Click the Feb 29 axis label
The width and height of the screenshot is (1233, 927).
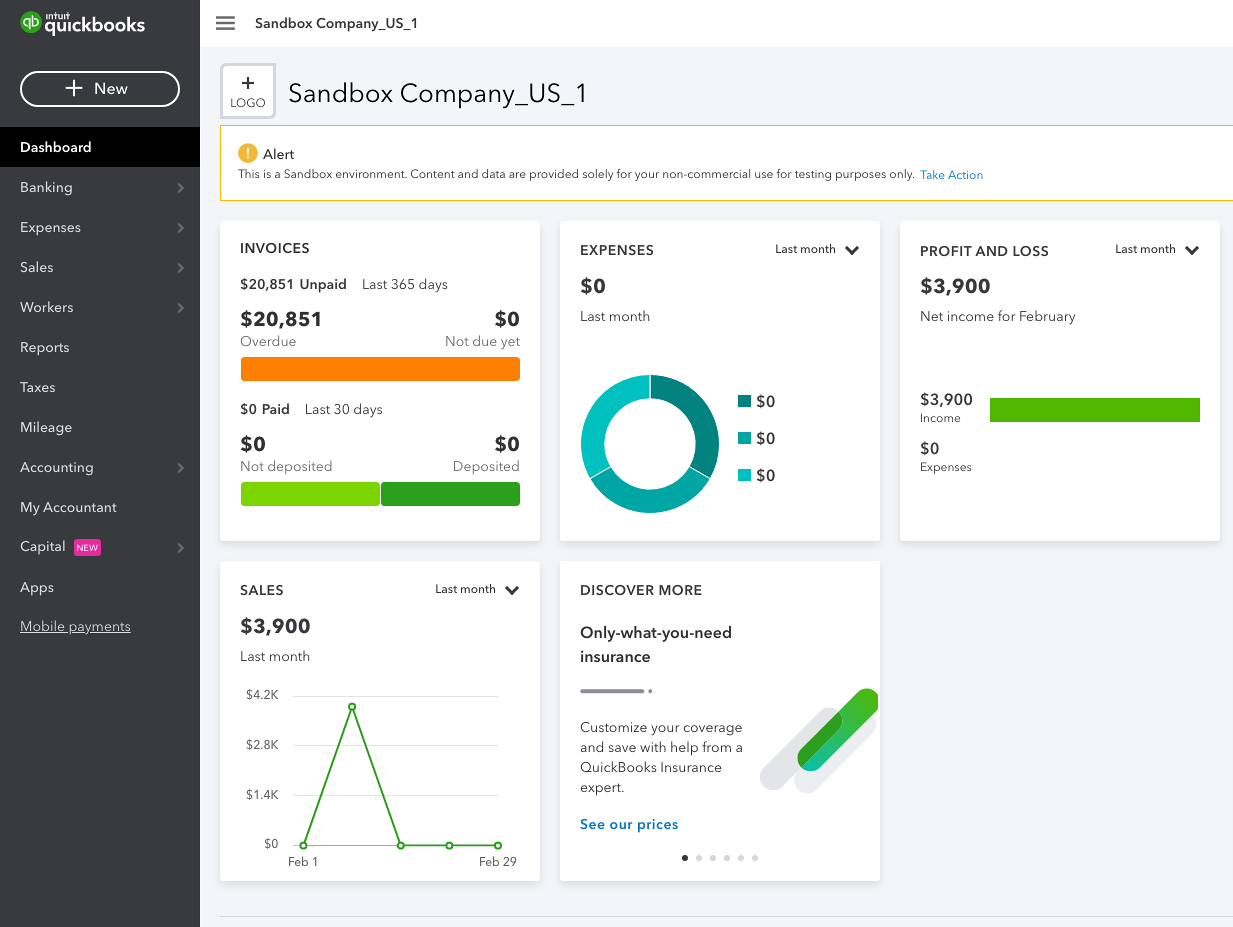tap(497, 862)
